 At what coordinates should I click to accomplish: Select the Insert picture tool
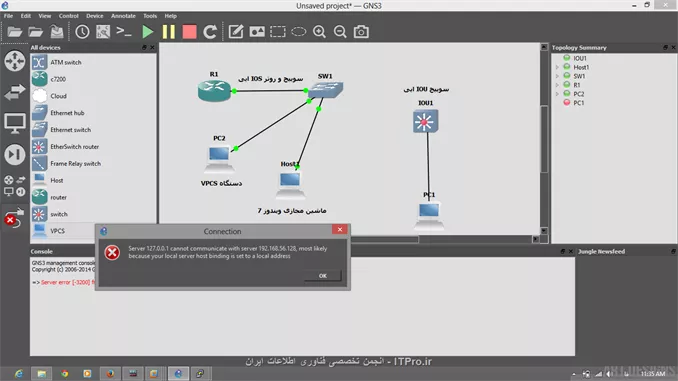point(257,32)
